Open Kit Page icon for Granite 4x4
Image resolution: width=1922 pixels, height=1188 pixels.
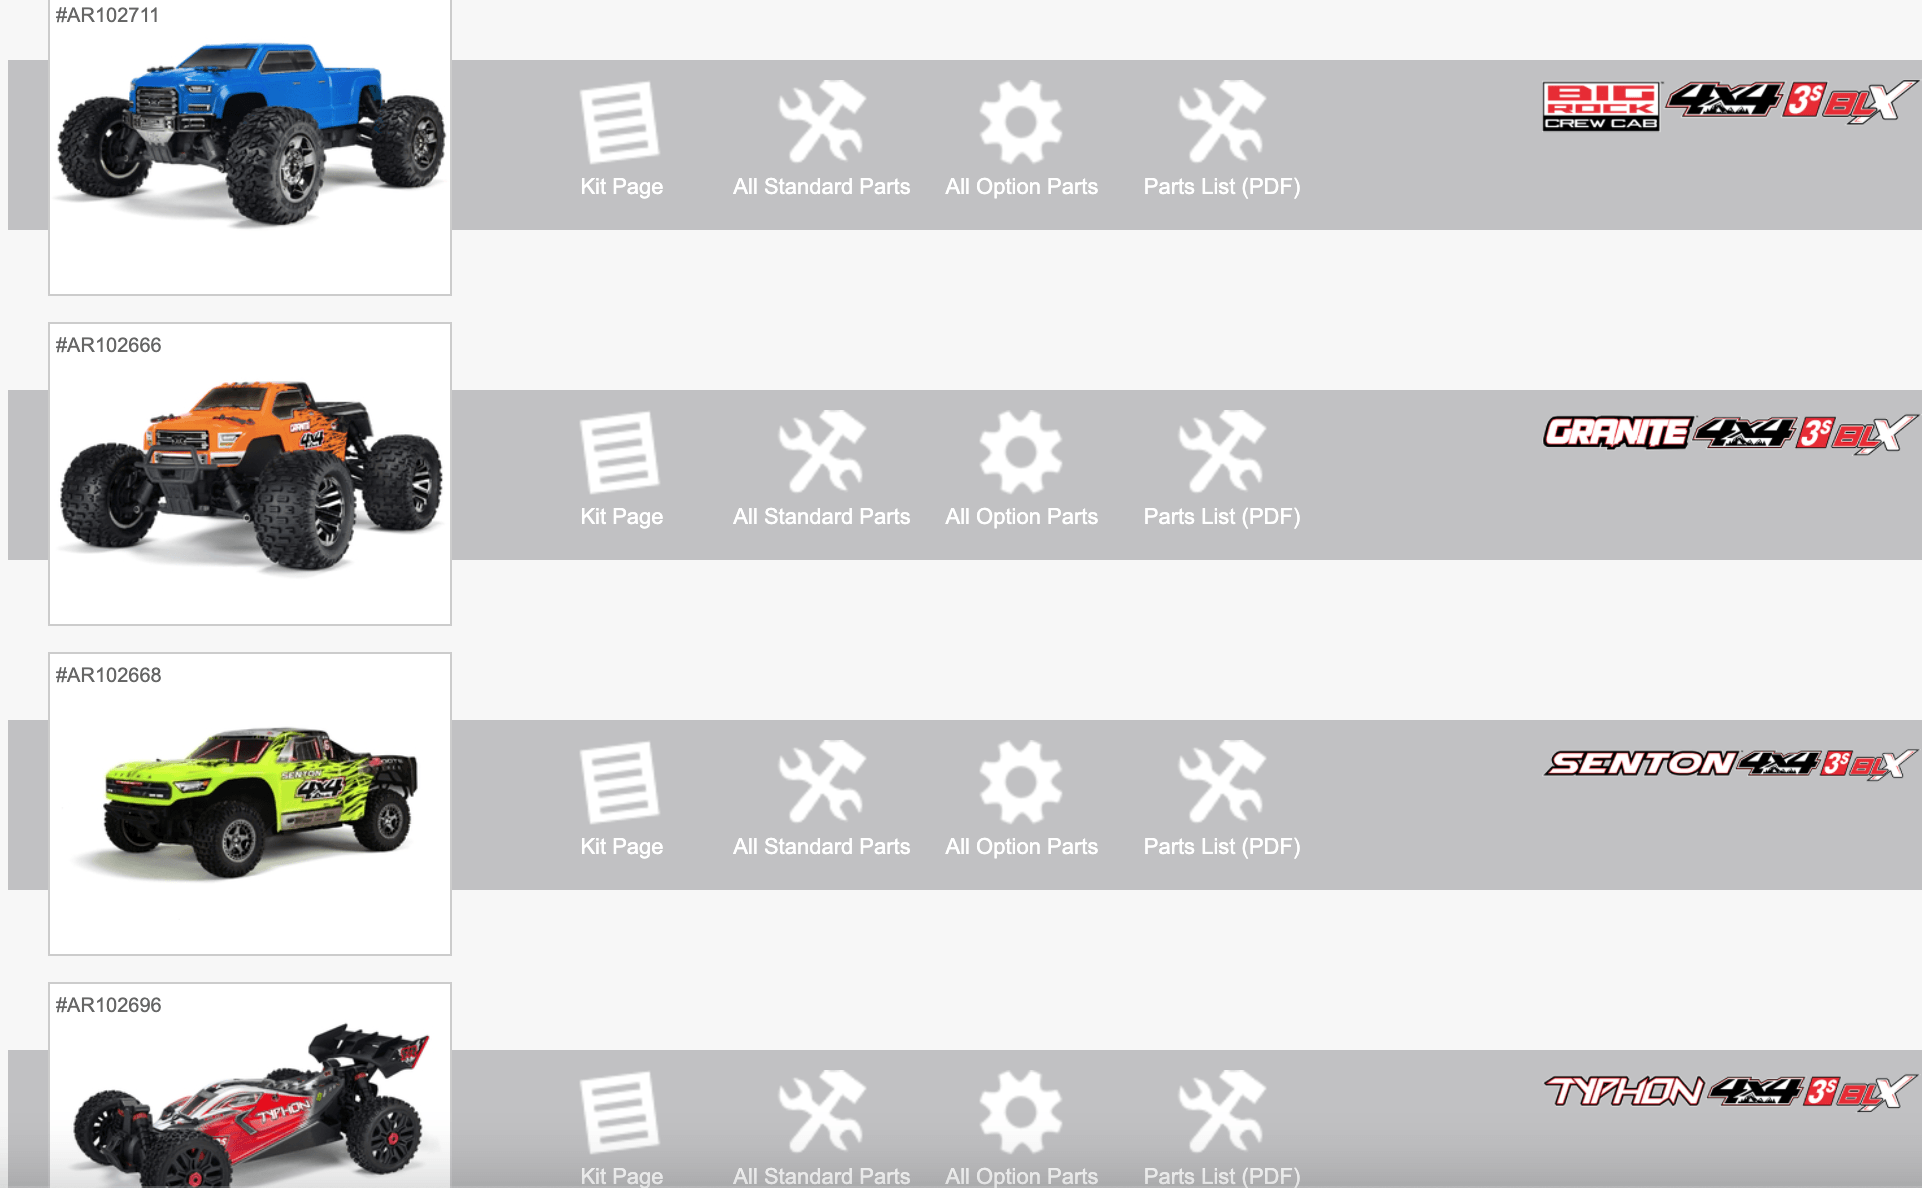coord(620,452)
